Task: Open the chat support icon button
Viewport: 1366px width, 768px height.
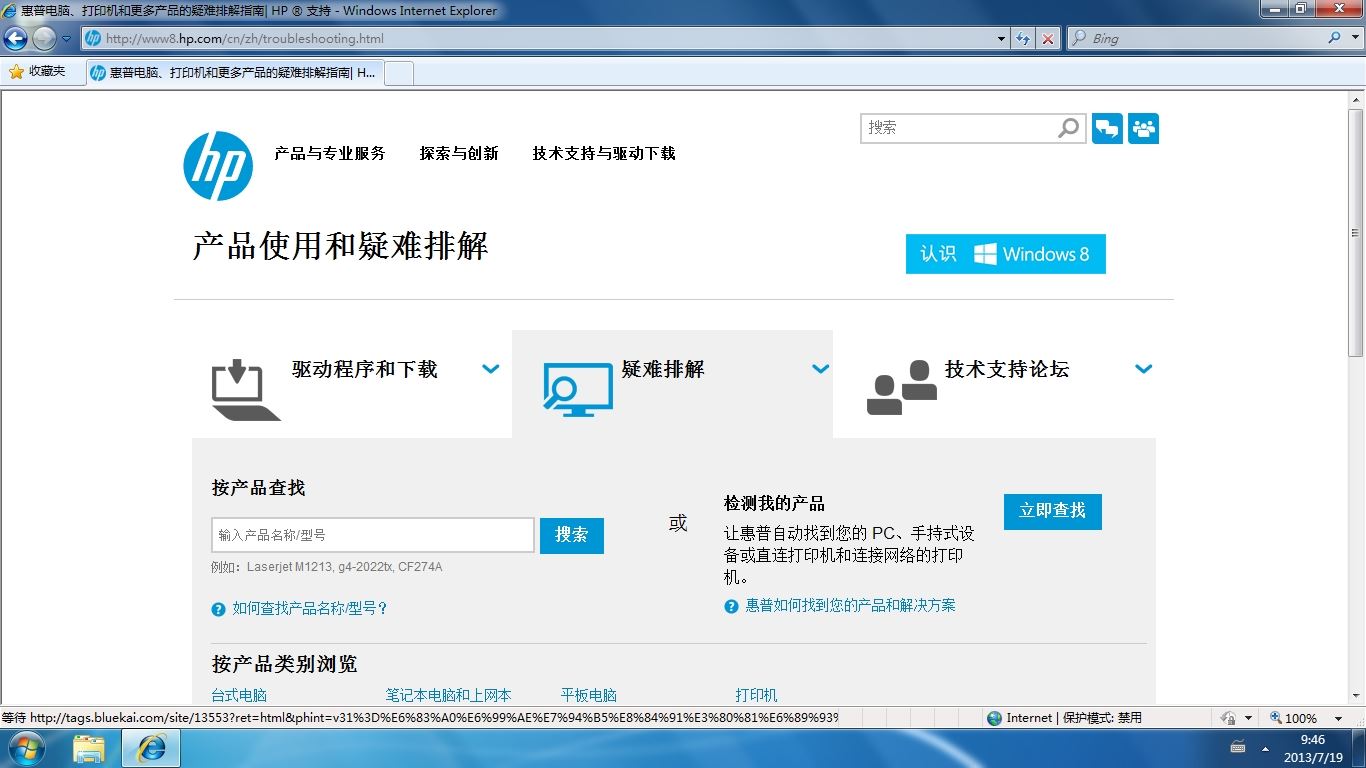Action: pyautogui.click(x=1107, y=128)
